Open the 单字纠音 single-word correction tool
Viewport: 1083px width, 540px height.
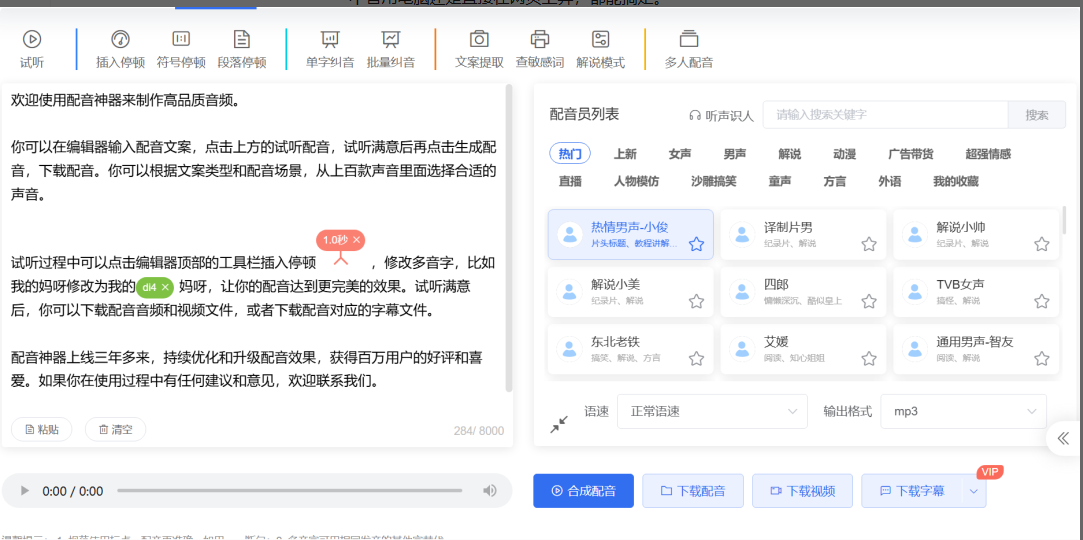330,50
